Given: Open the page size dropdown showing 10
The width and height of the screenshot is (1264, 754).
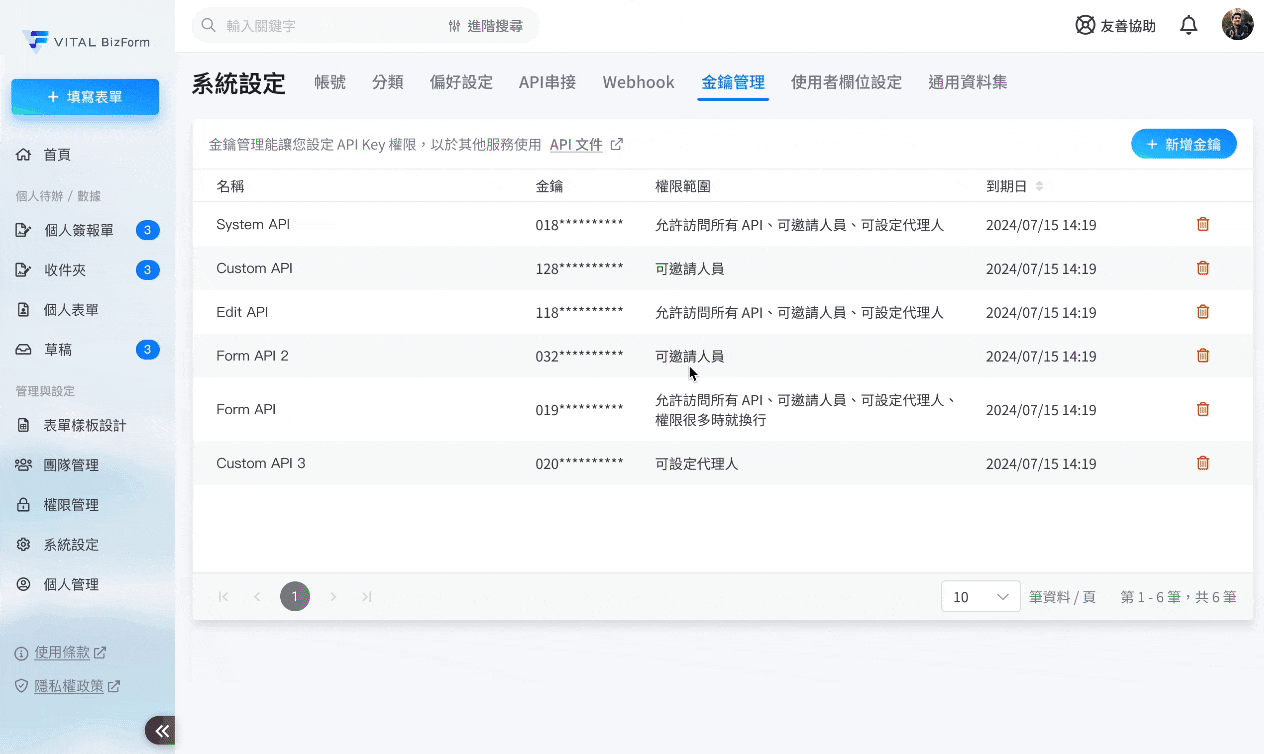Looking at the screenshot, I should [x=980, y=596].
